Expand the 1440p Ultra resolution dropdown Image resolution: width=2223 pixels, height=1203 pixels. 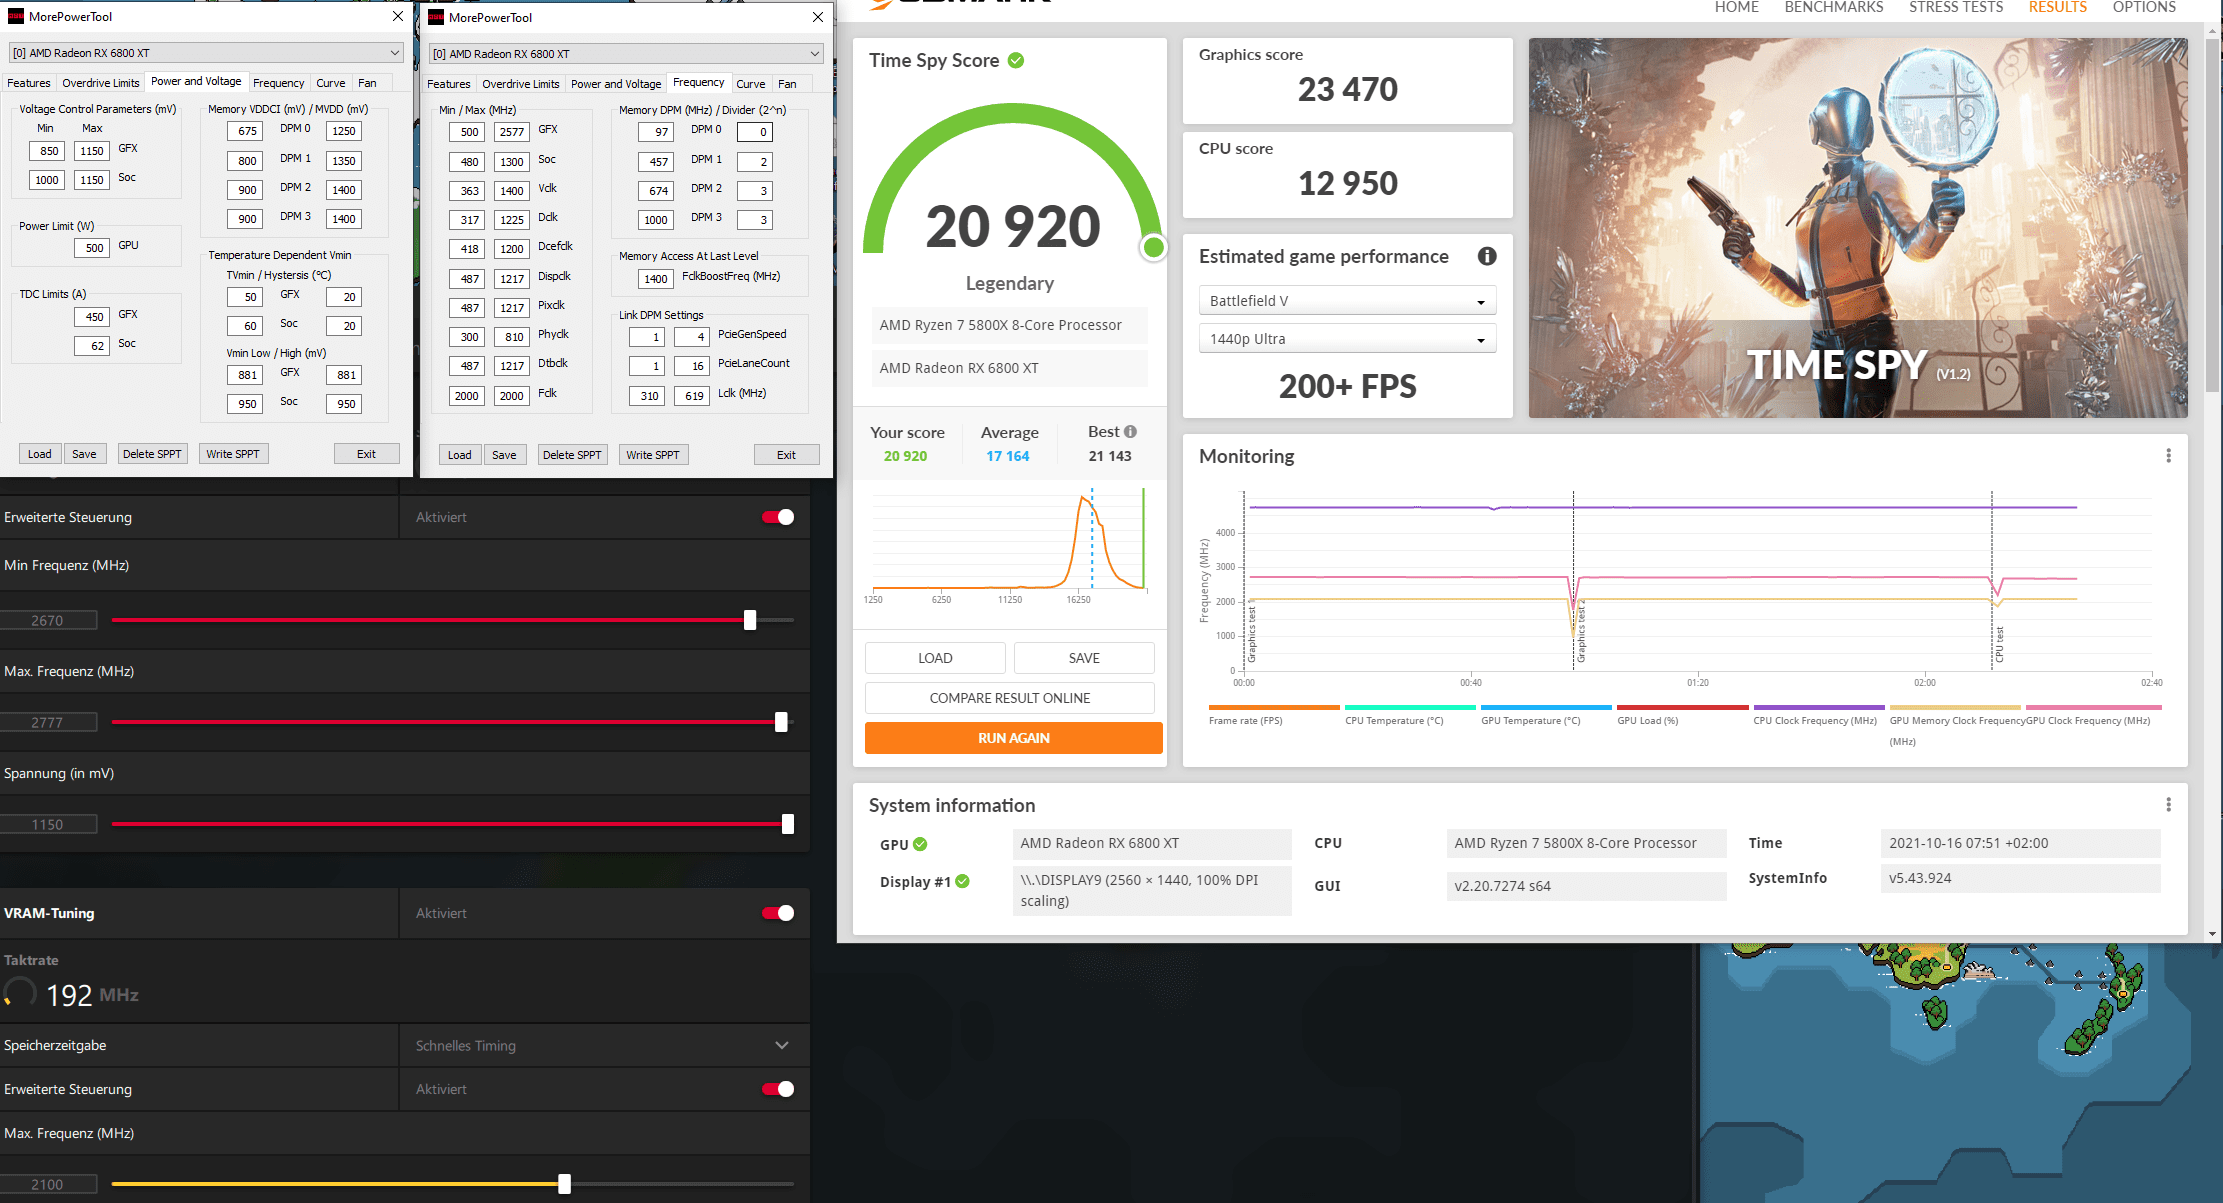tap(1346, 339)
